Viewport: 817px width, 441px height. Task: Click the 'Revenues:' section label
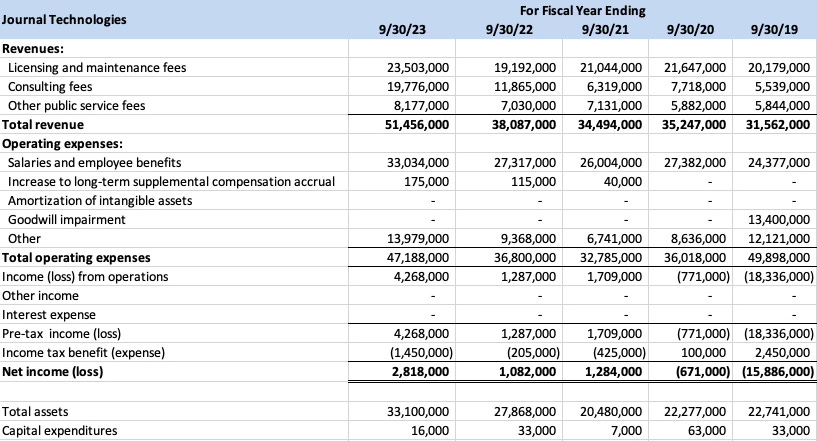[x=33, y=48]
